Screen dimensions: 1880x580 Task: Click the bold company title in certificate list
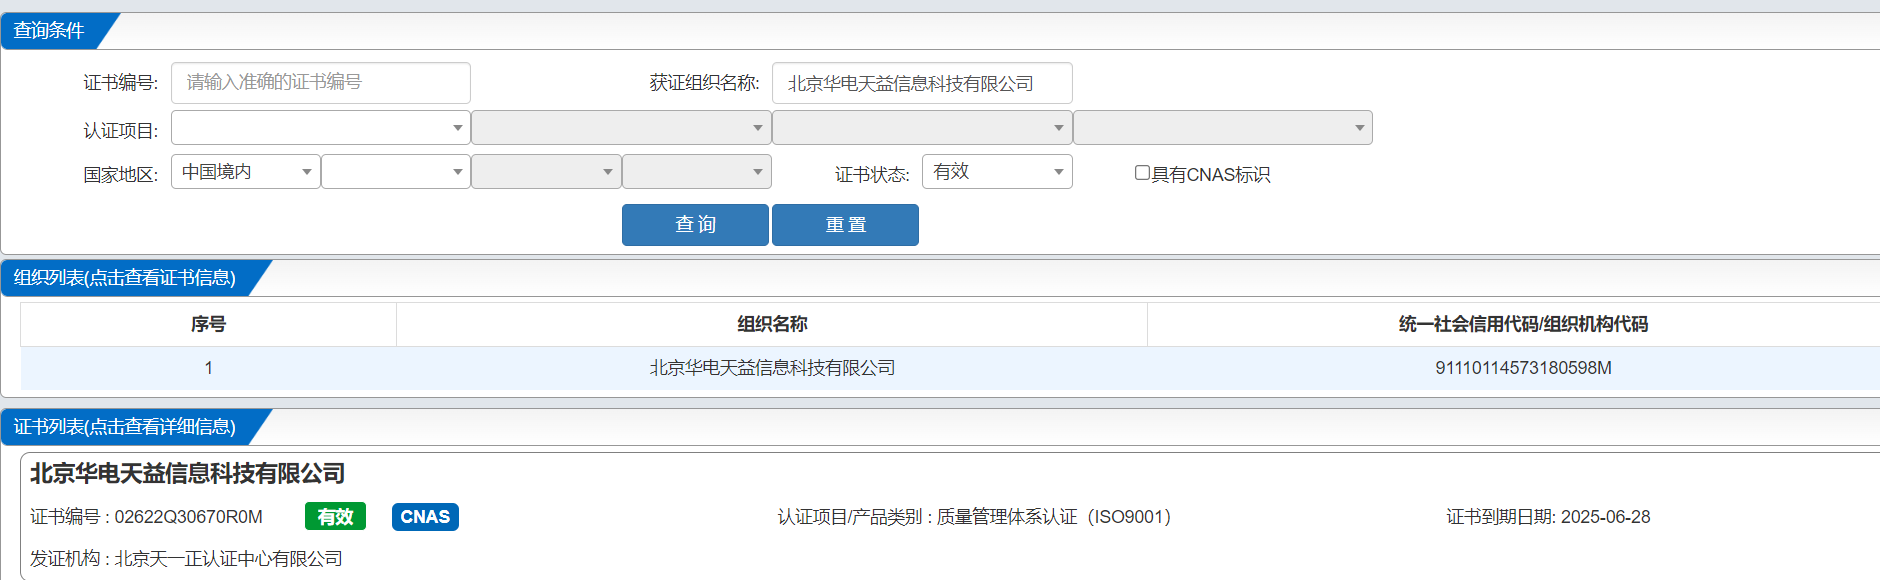coord(188,474)
